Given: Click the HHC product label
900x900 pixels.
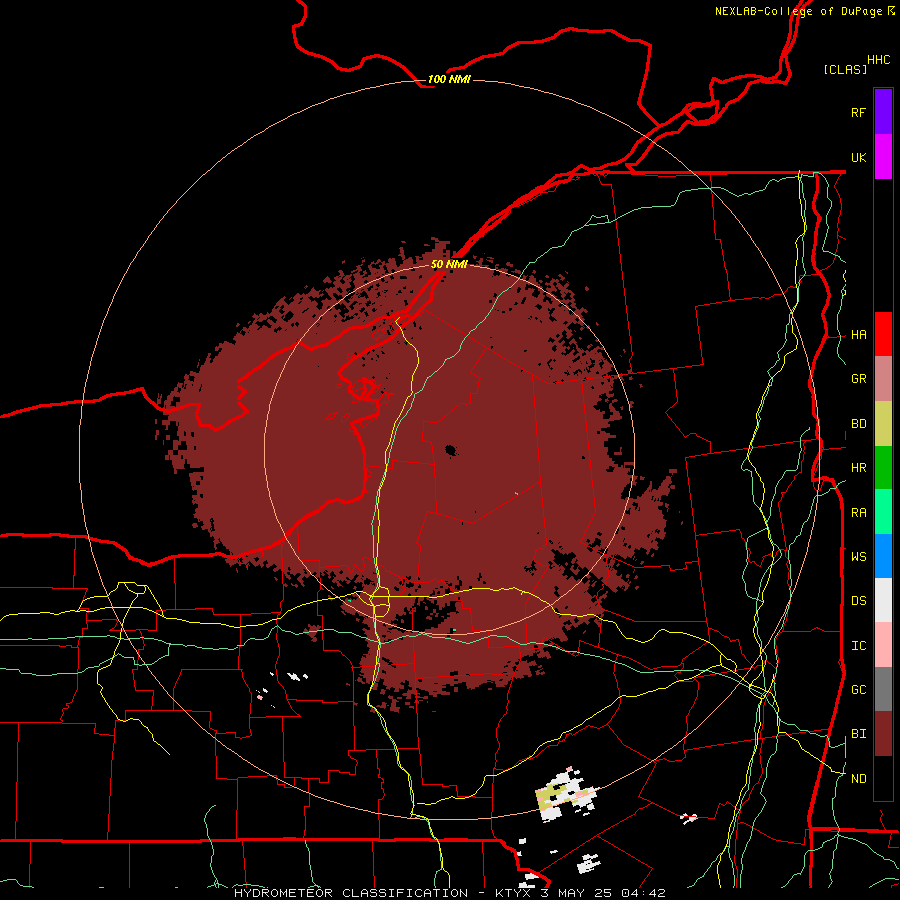Looking at the screenshot, I should 878,60.
